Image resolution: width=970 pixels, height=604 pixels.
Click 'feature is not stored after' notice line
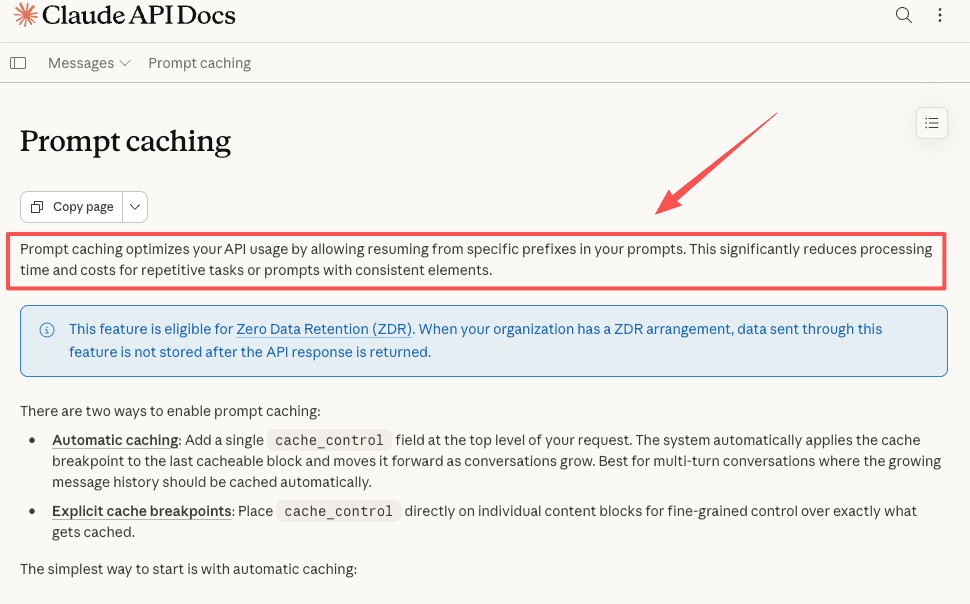point(250,352)
